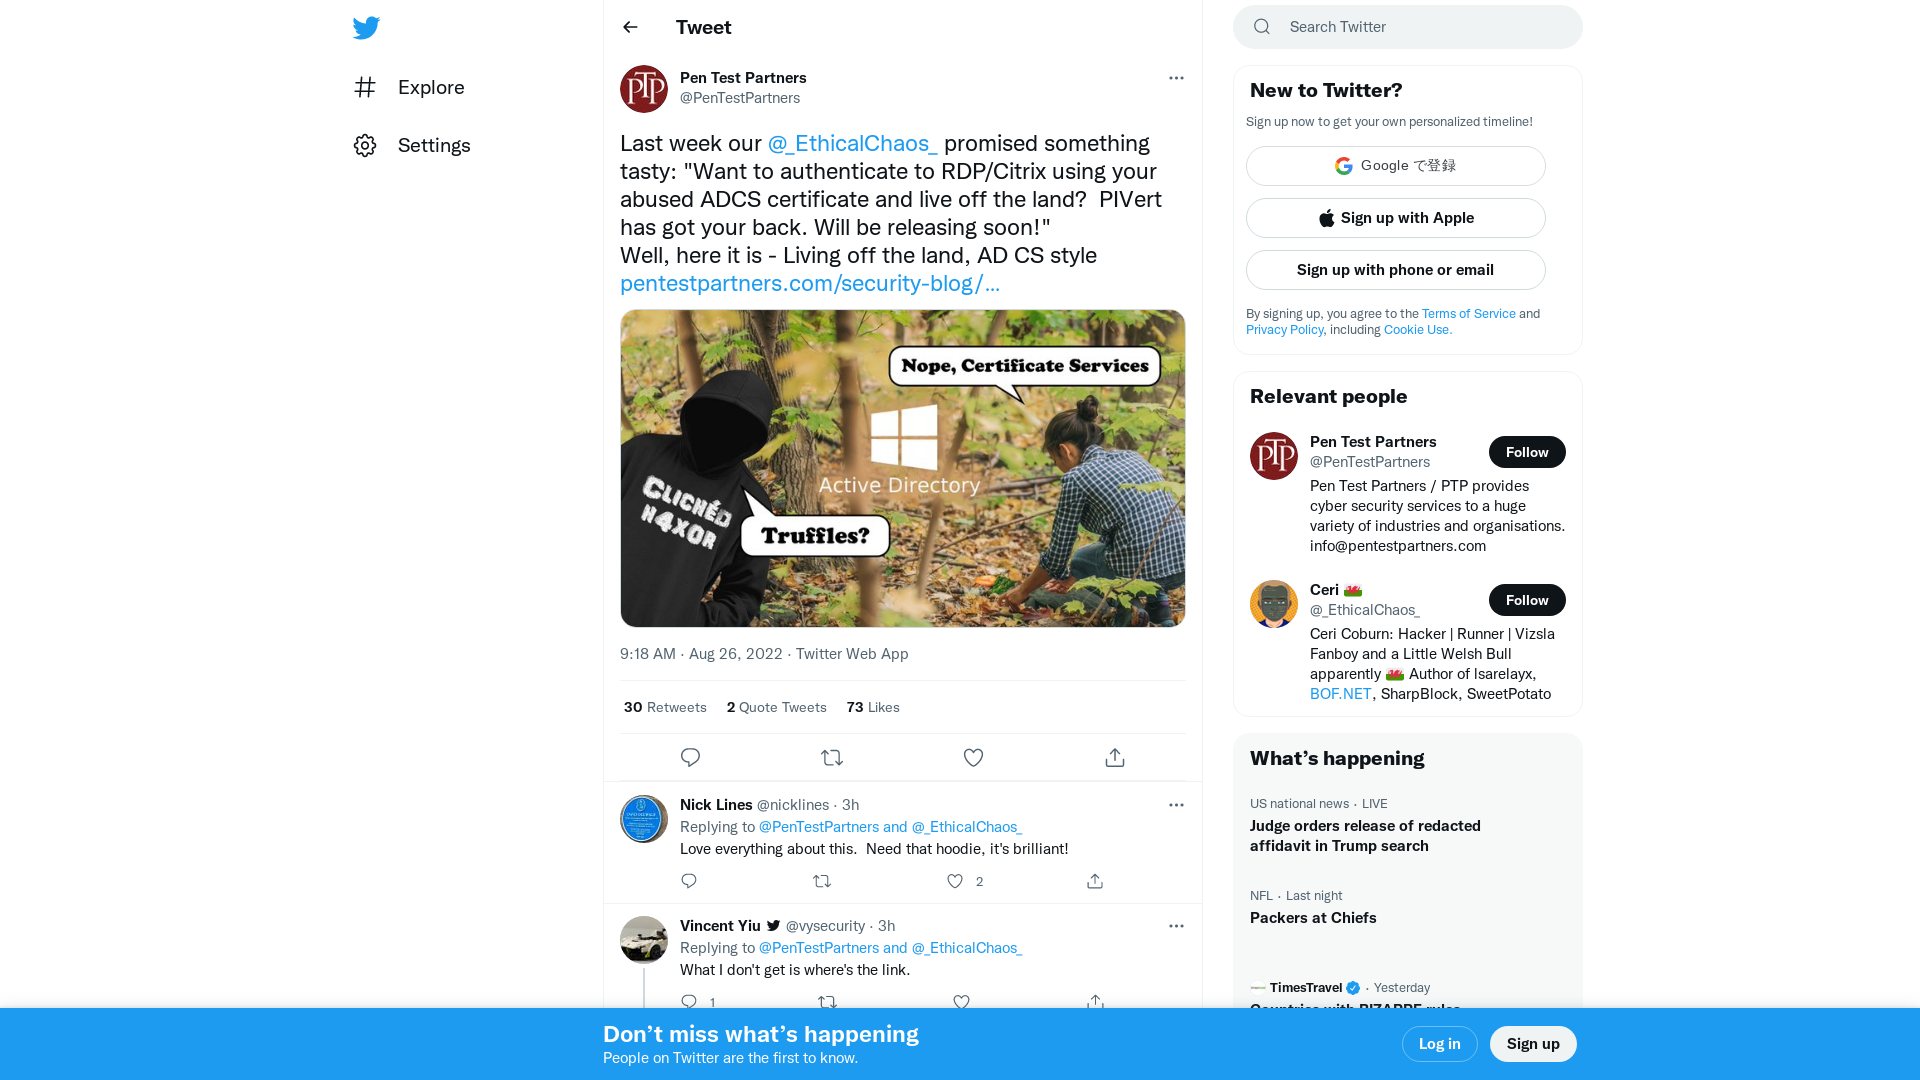Open more options on the main tweet
1920x1080 pixels.
click(x=1176, y=78)
